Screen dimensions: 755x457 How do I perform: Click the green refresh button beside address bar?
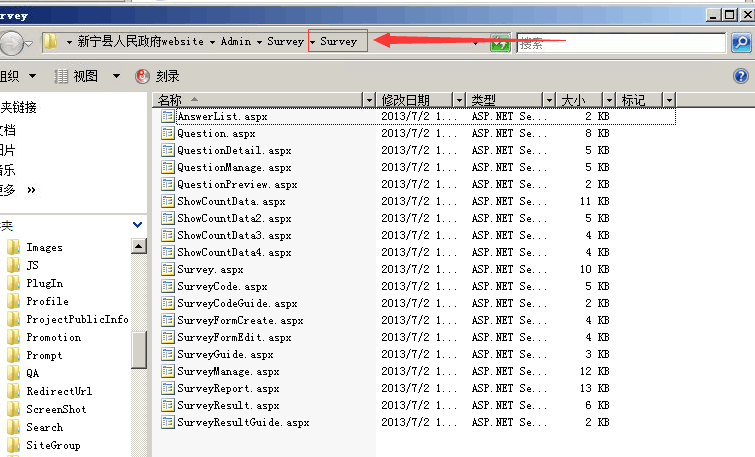click(x=501, y=42)
